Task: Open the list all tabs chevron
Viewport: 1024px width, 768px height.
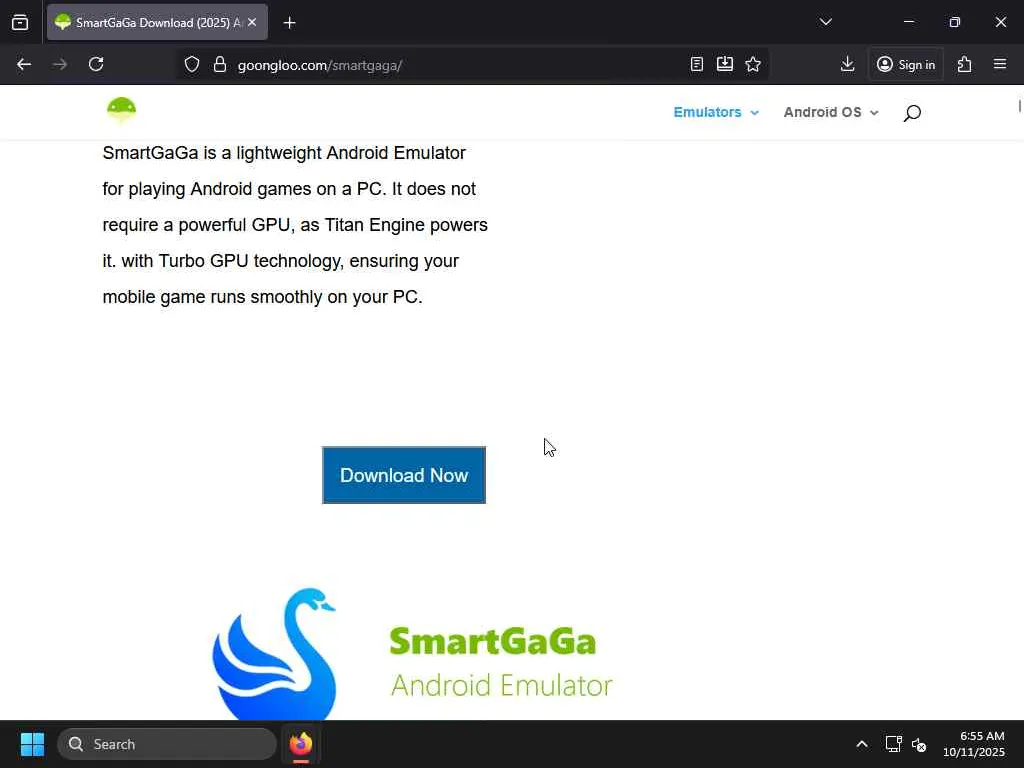Action: tap(825, 22)
